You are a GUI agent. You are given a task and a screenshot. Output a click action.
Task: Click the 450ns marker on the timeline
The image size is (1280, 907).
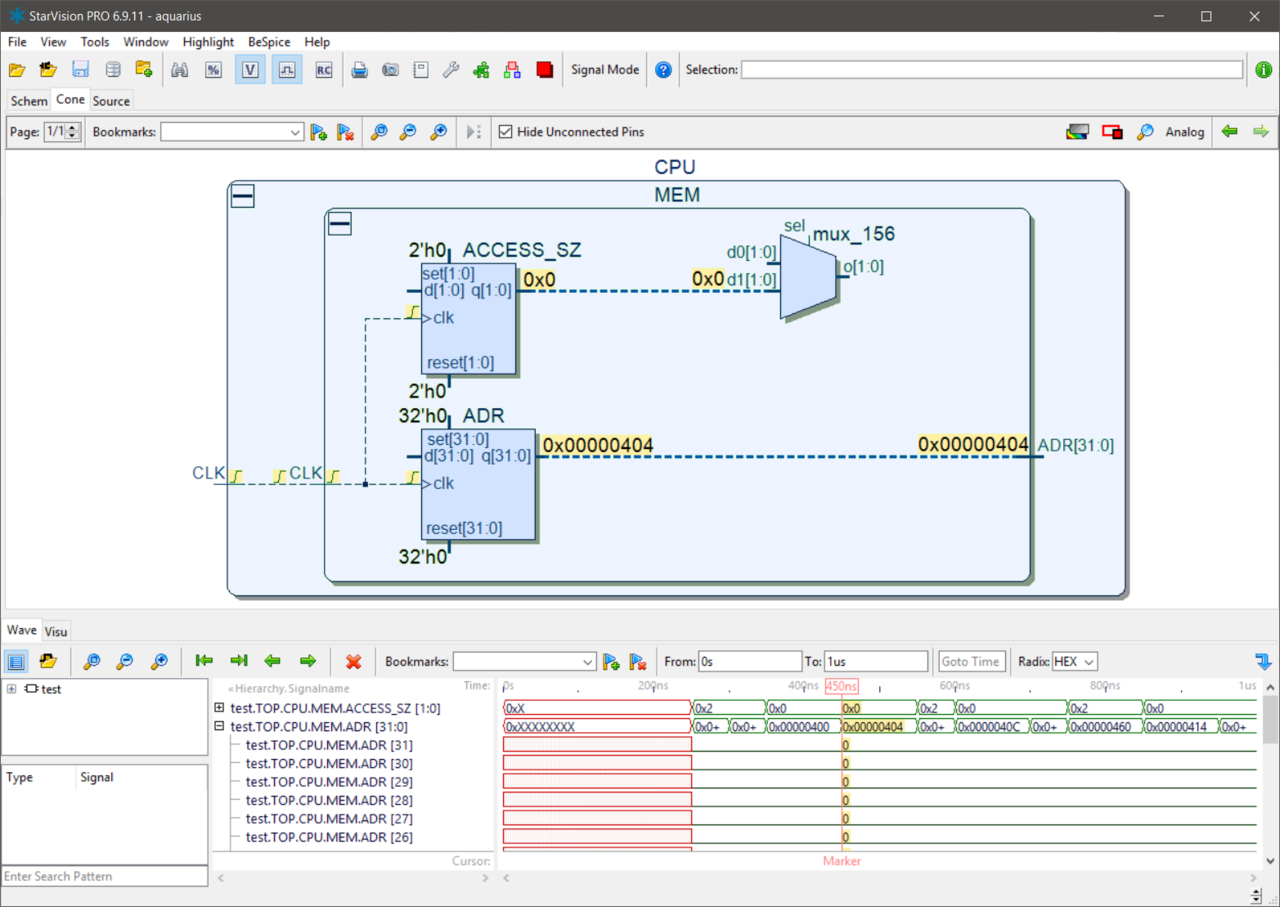point(841,686)
